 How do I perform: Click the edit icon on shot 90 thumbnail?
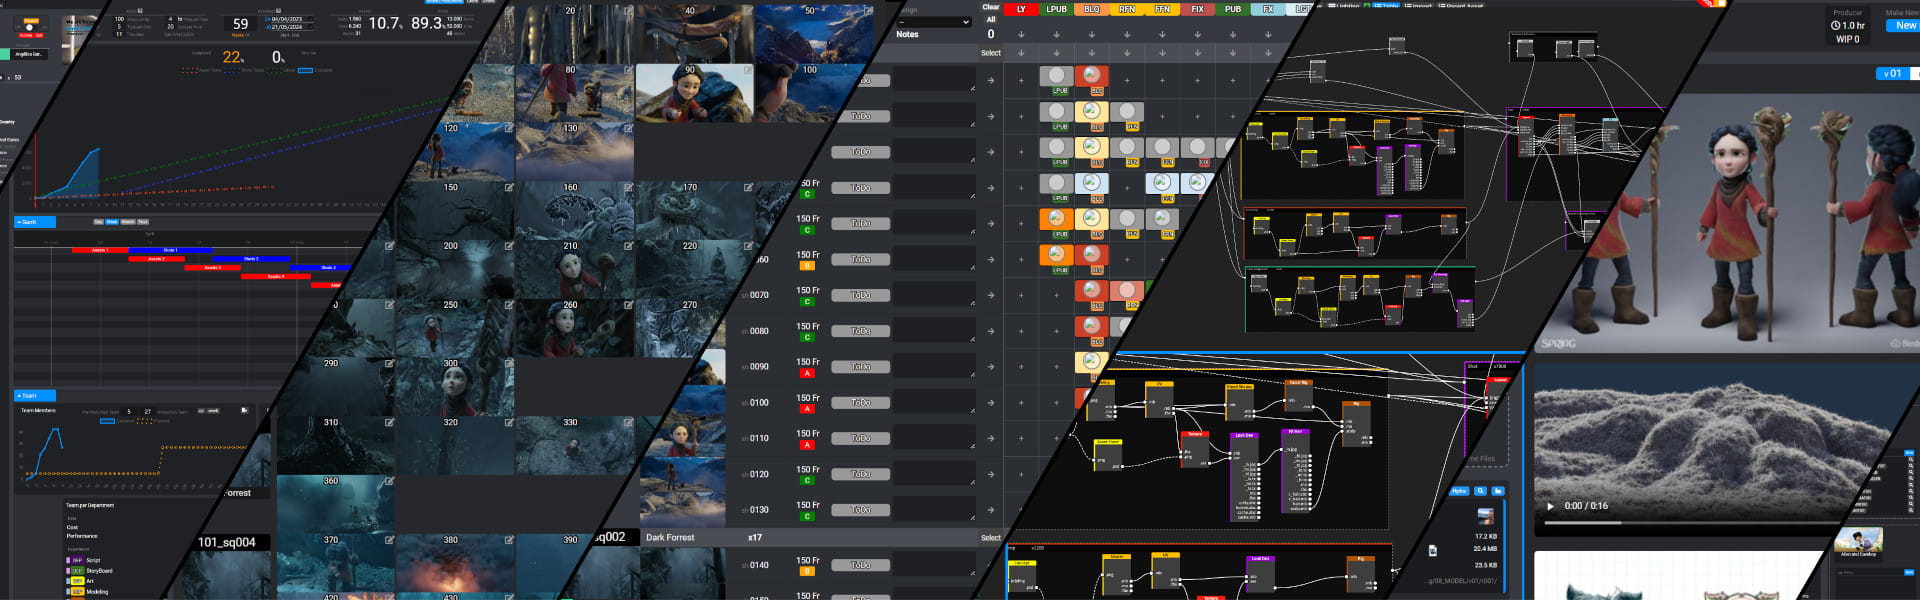pos(747,71)
